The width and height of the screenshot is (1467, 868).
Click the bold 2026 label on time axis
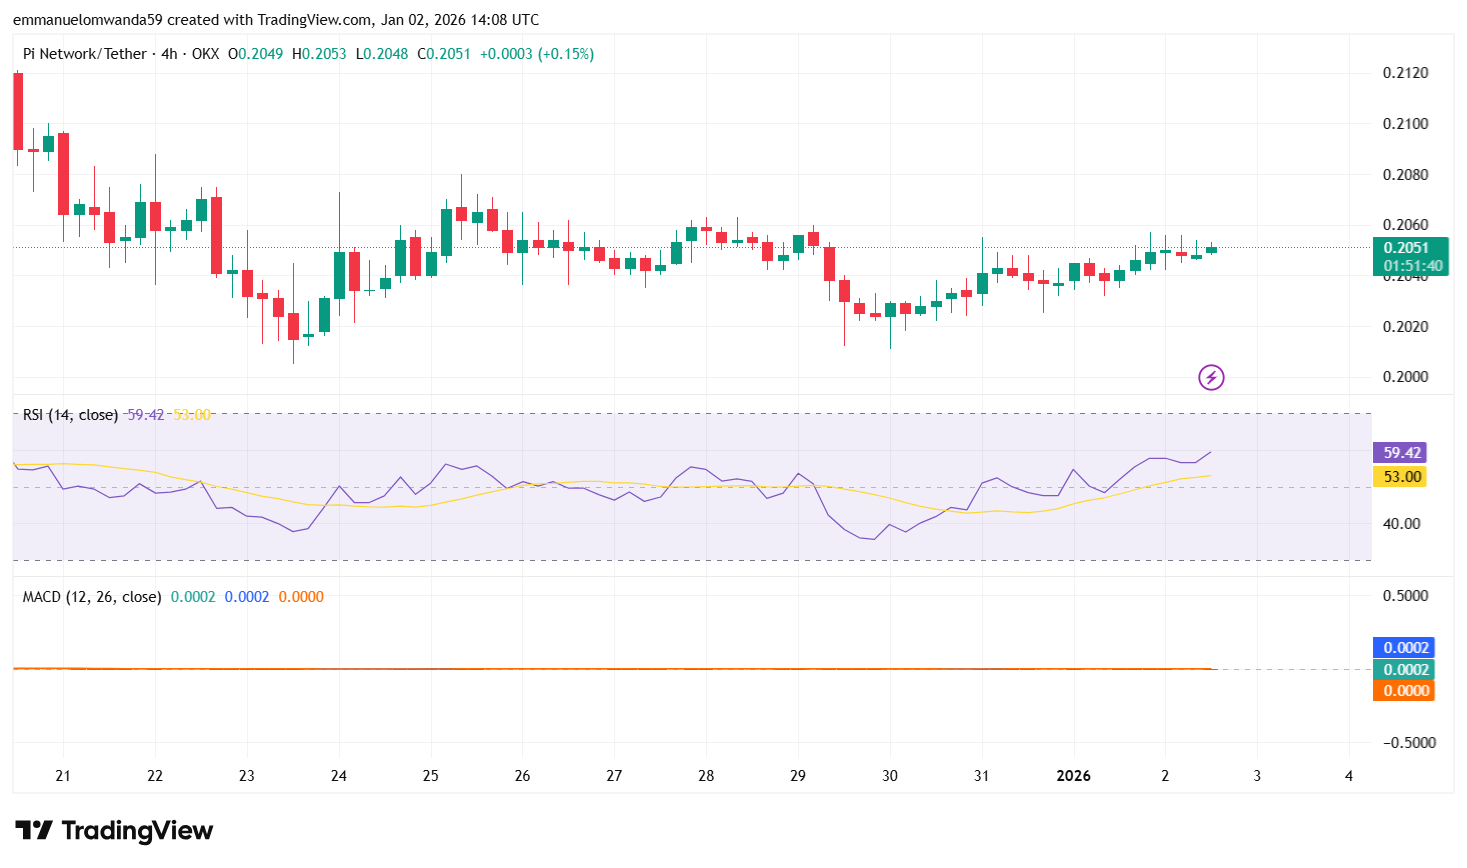coord(1073,775)
